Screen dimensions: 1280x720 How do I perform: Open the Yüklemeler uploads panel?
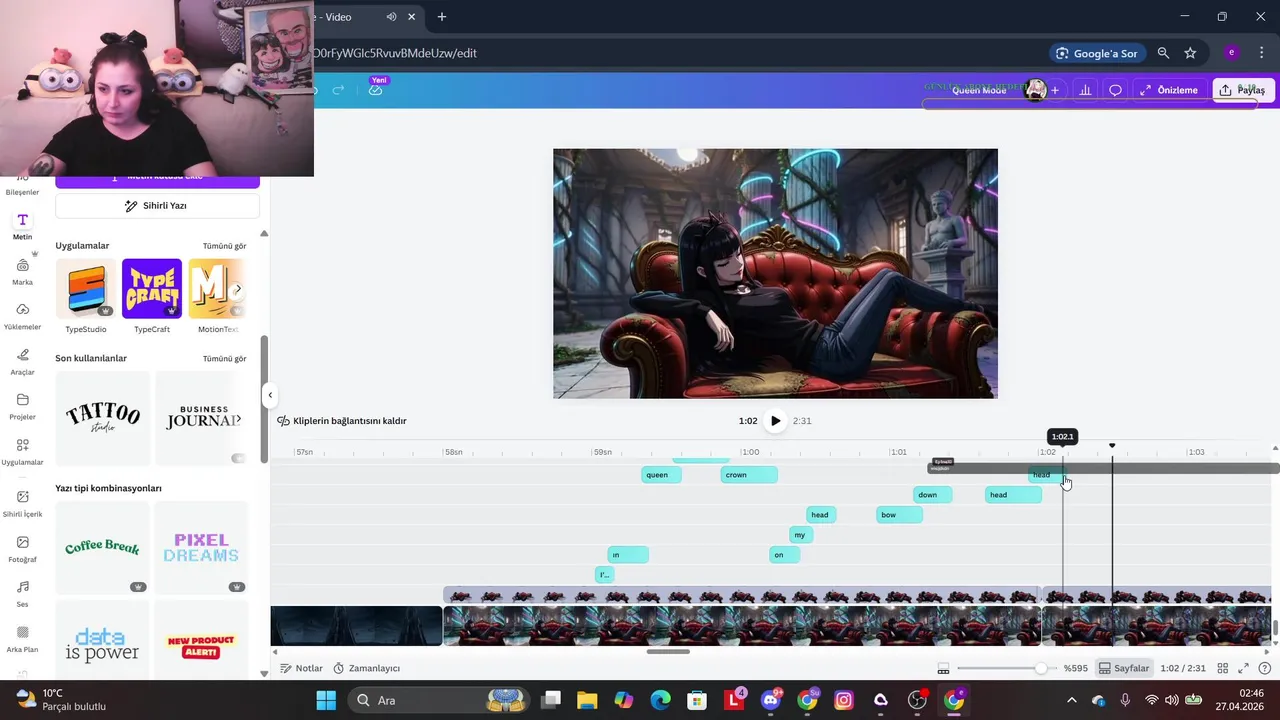click(22, 316)
